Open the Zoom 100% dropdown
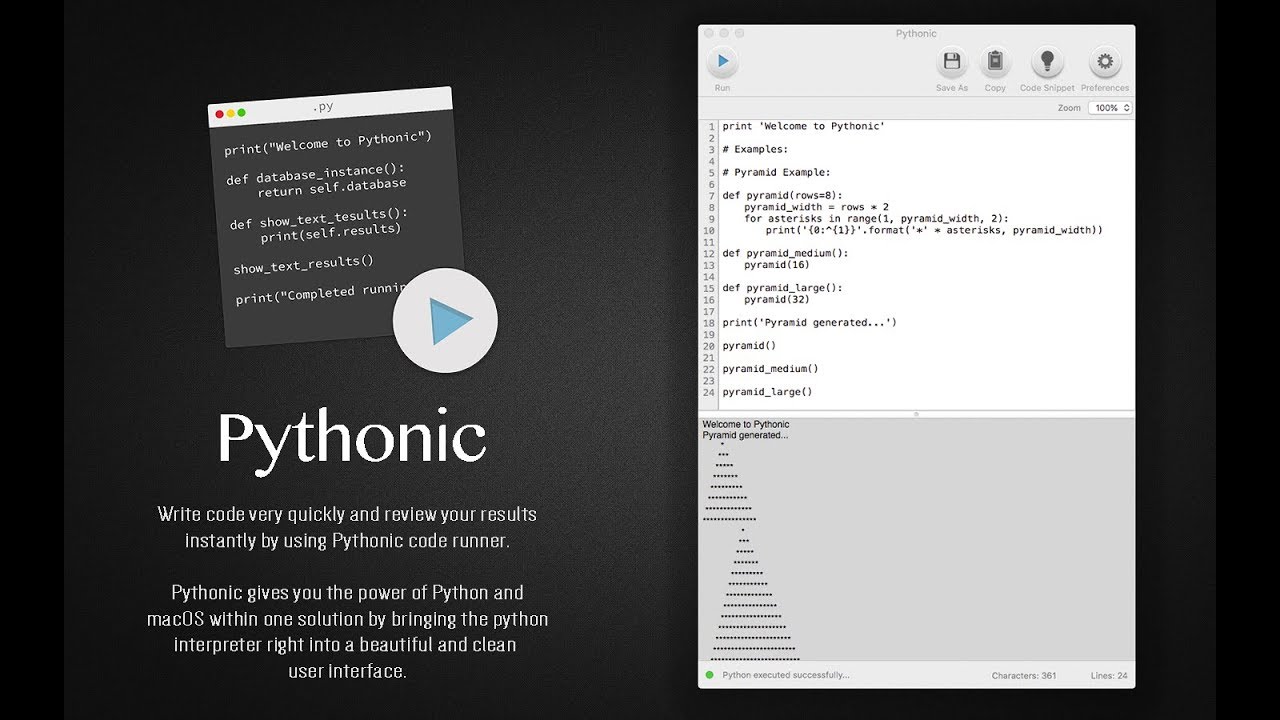 coord(1110,108)
